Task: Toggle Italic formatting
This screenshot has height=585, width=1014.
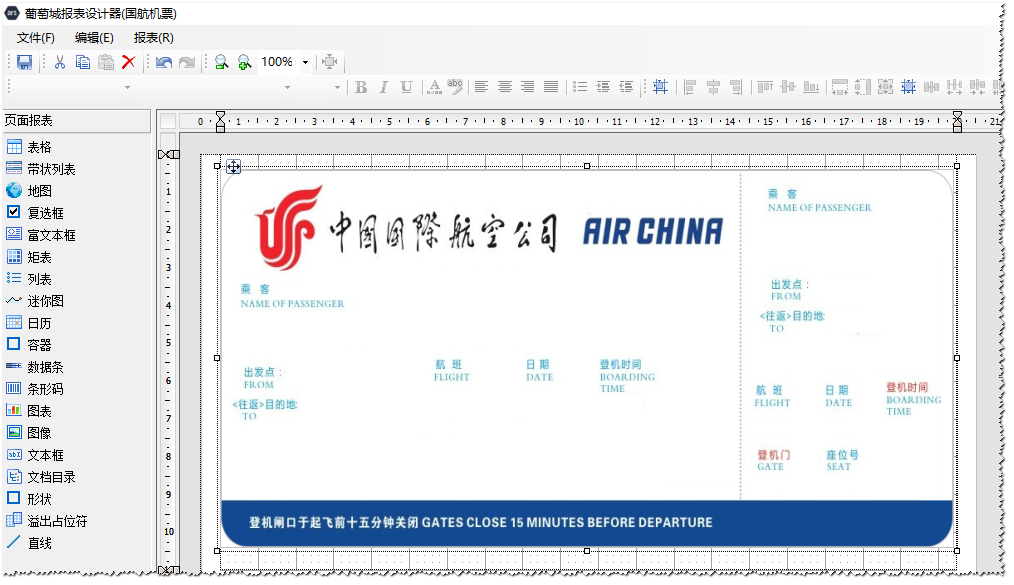Action: coord(383,87)
